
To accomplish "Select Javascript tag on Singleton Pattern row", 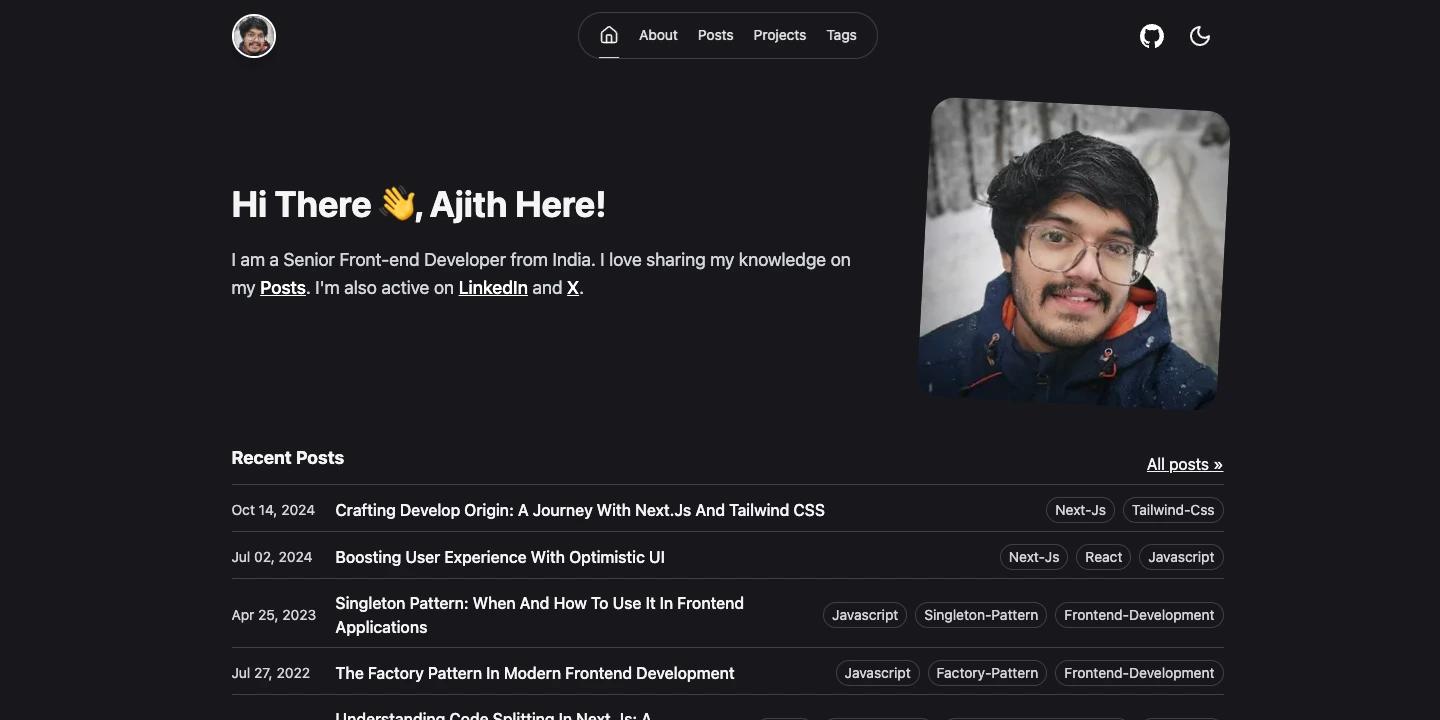I will [865, 615].
